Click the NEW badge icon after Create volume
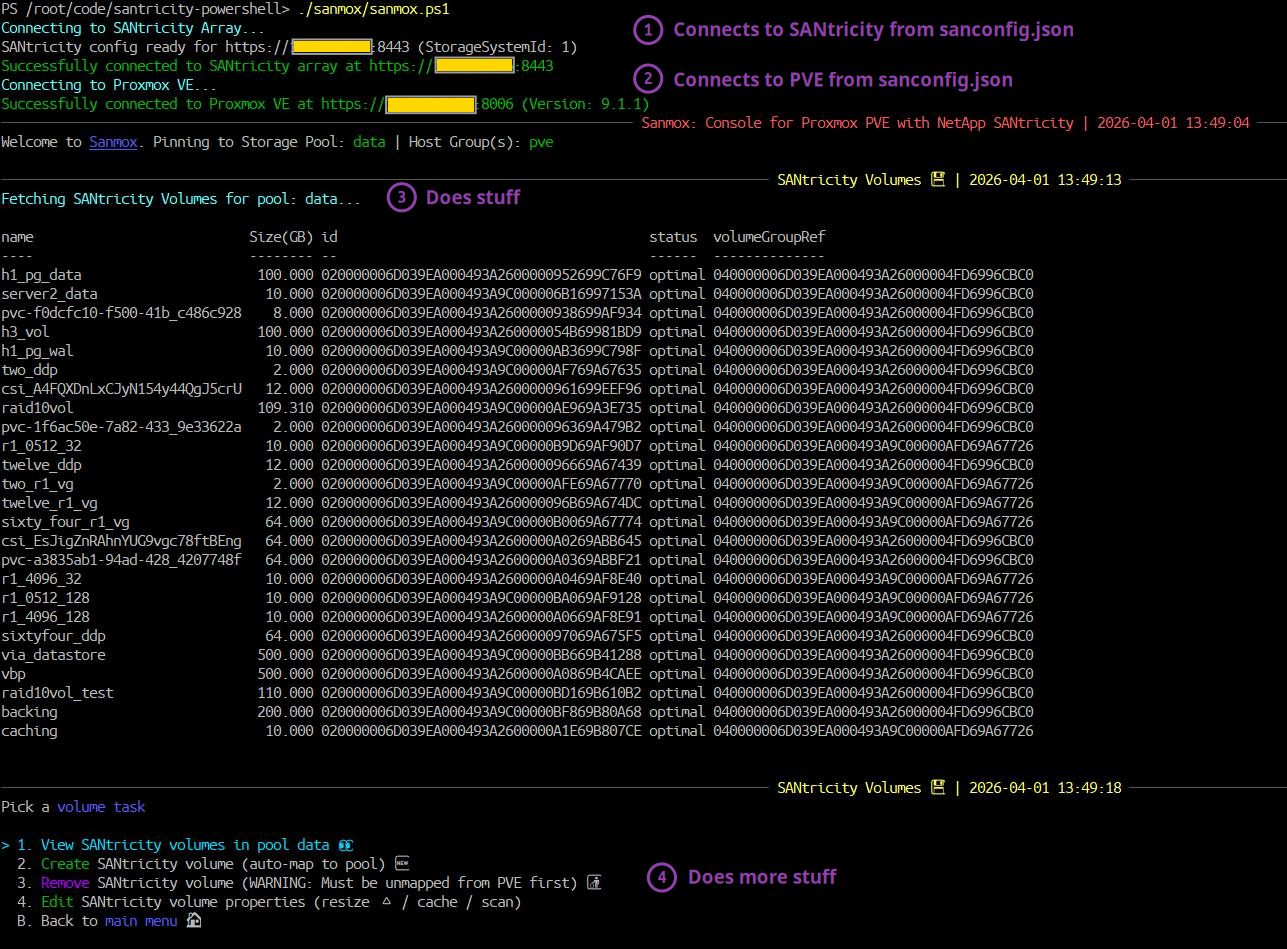This screenshot has width=1287, height=949. (x=402, y=864)
